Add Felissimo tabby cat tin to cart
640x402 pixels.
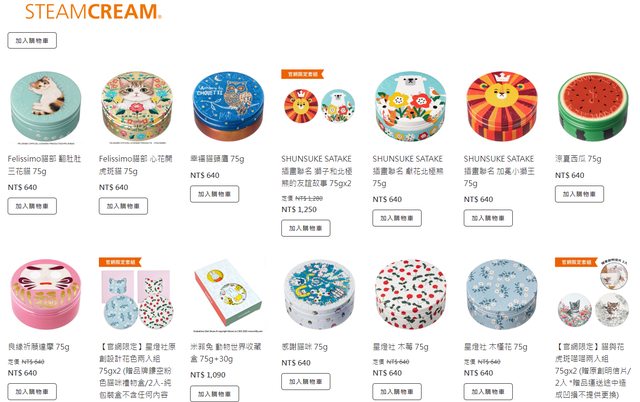tap(123, 206)
